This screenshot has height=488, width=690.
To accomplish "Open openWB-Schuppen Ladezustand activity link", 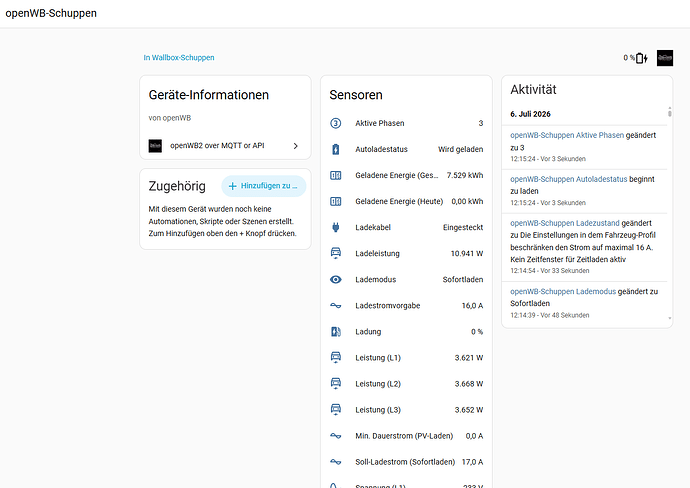I will (565, 223).
